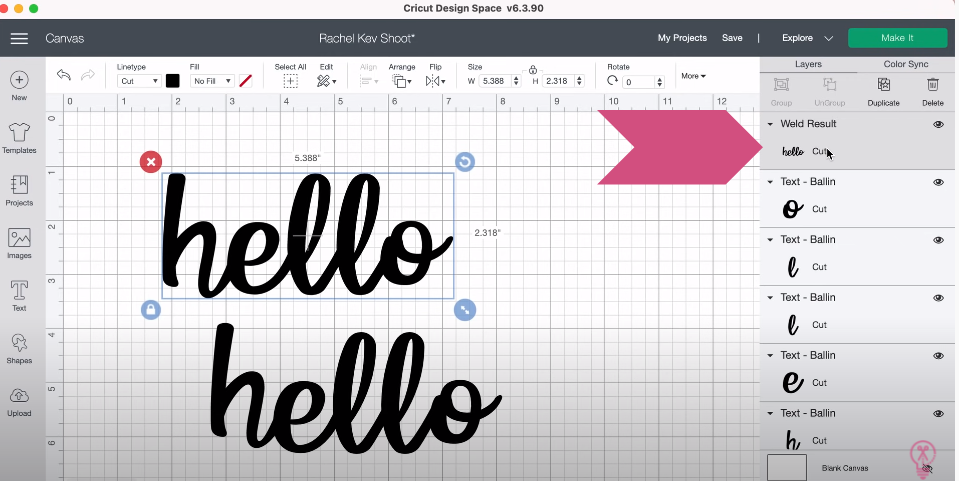Image resolution: width=959 pixels, height=481 pixels.
Task: Open the More toolbar dropdown
Action: point(694,76)
